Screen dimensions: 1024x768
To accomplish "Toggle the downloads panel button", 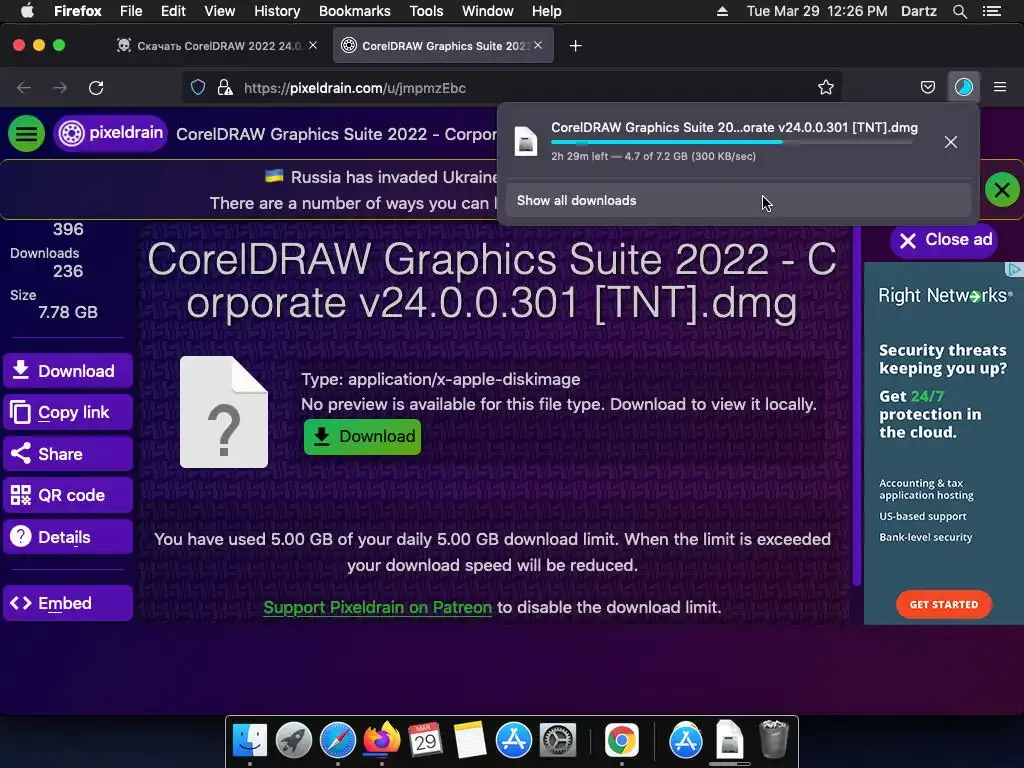I will coord(964,88).
